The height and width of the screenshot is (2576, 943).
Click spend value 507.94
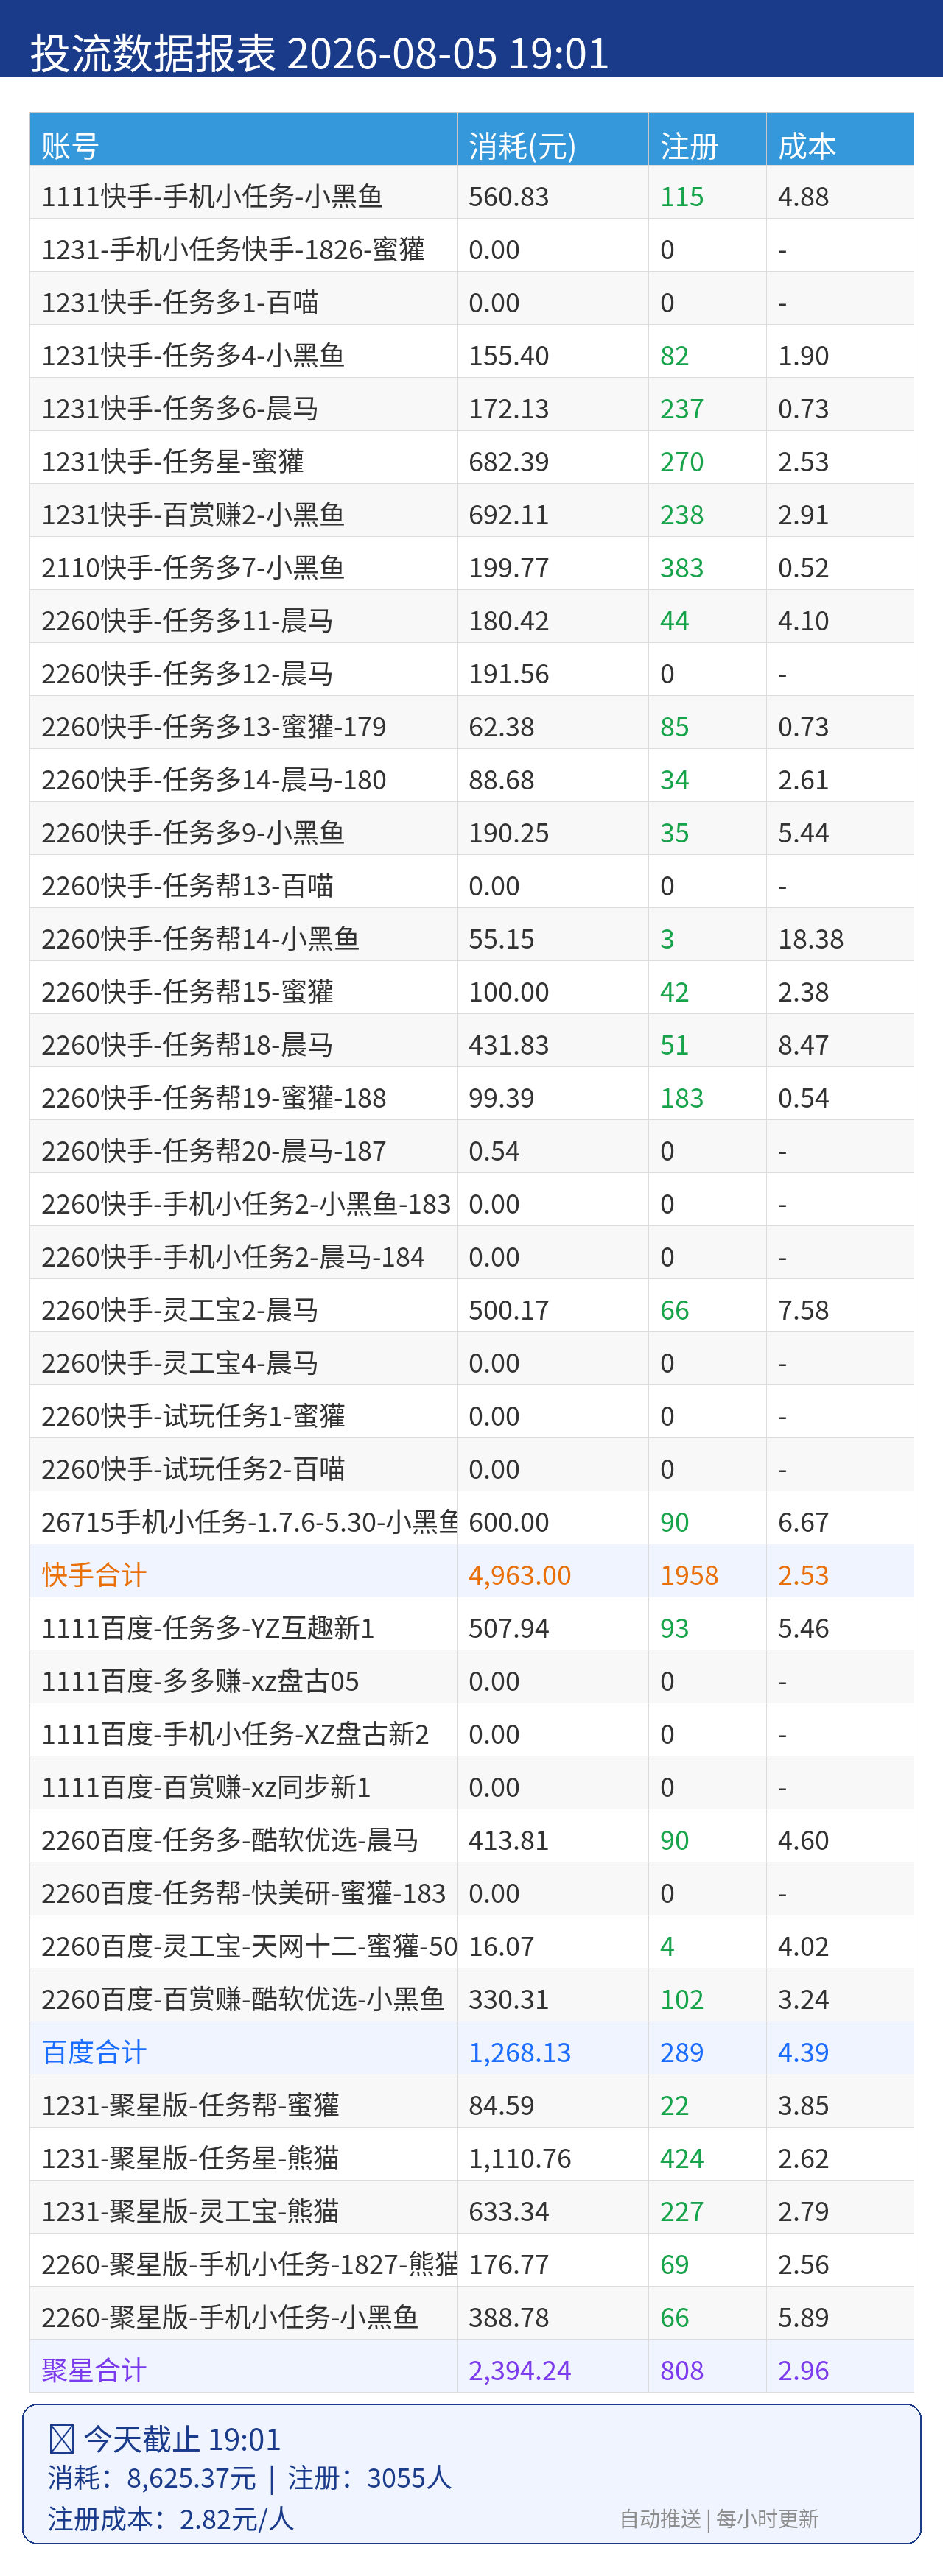click(509, 1628)
